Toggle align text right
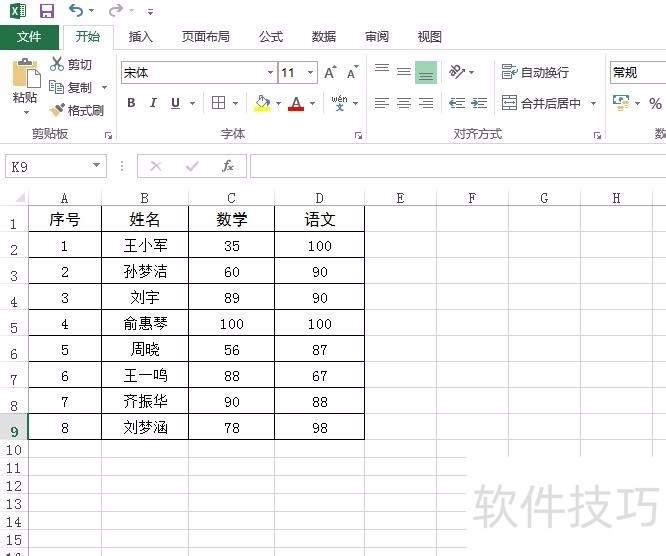The height and width of the screenshot is (556, 666). point(426,103)
